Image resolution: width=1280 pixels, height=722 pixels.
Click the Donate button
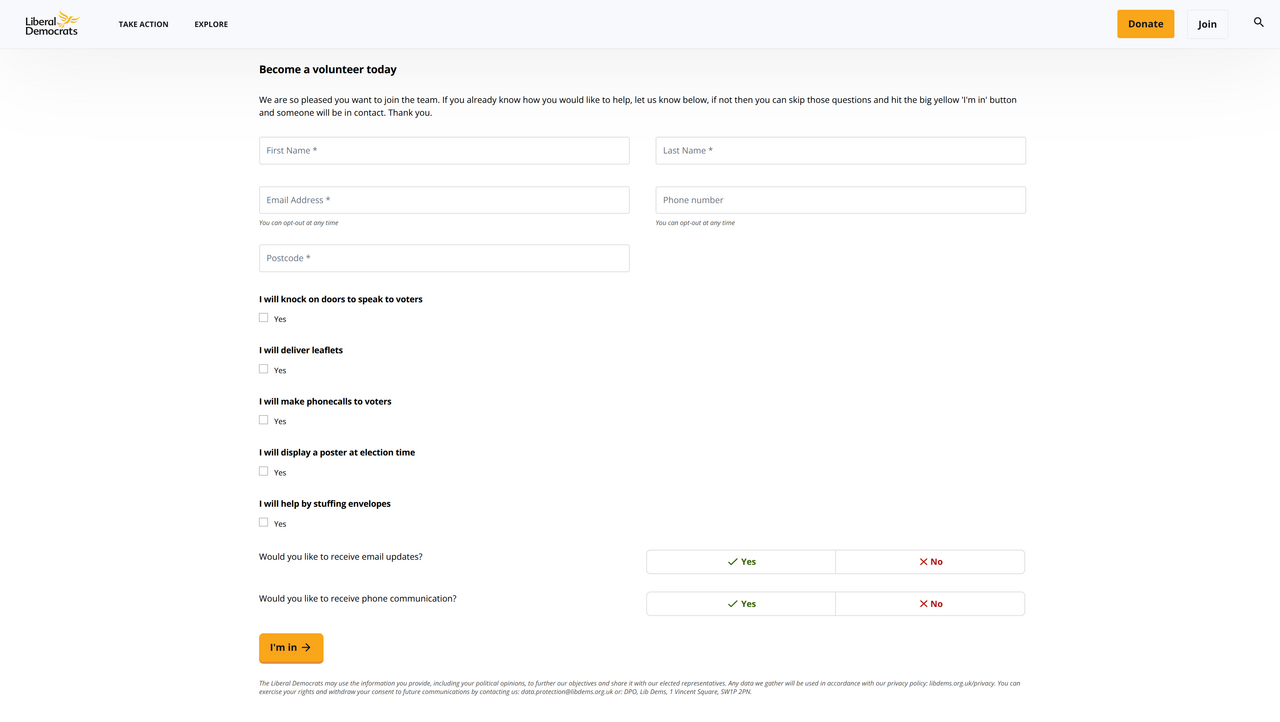[1145, 23]
